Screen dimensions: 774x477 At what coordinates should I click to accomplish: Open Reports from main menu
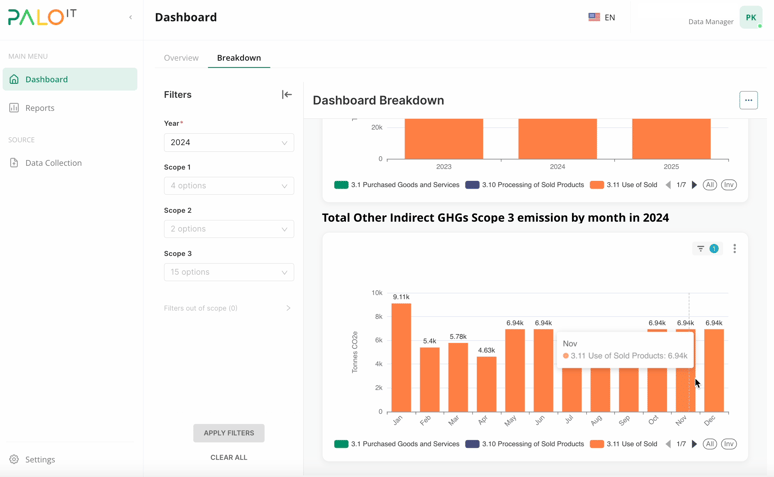click(x=40, y=108)
